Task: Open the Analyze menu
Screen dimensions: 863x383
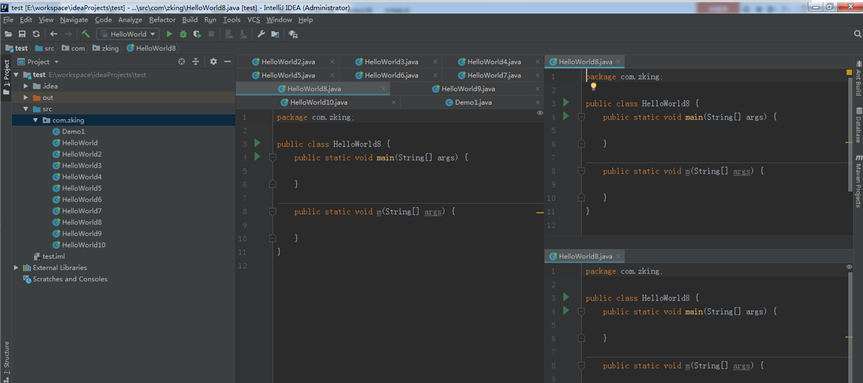Action: [x=130, y=20]
